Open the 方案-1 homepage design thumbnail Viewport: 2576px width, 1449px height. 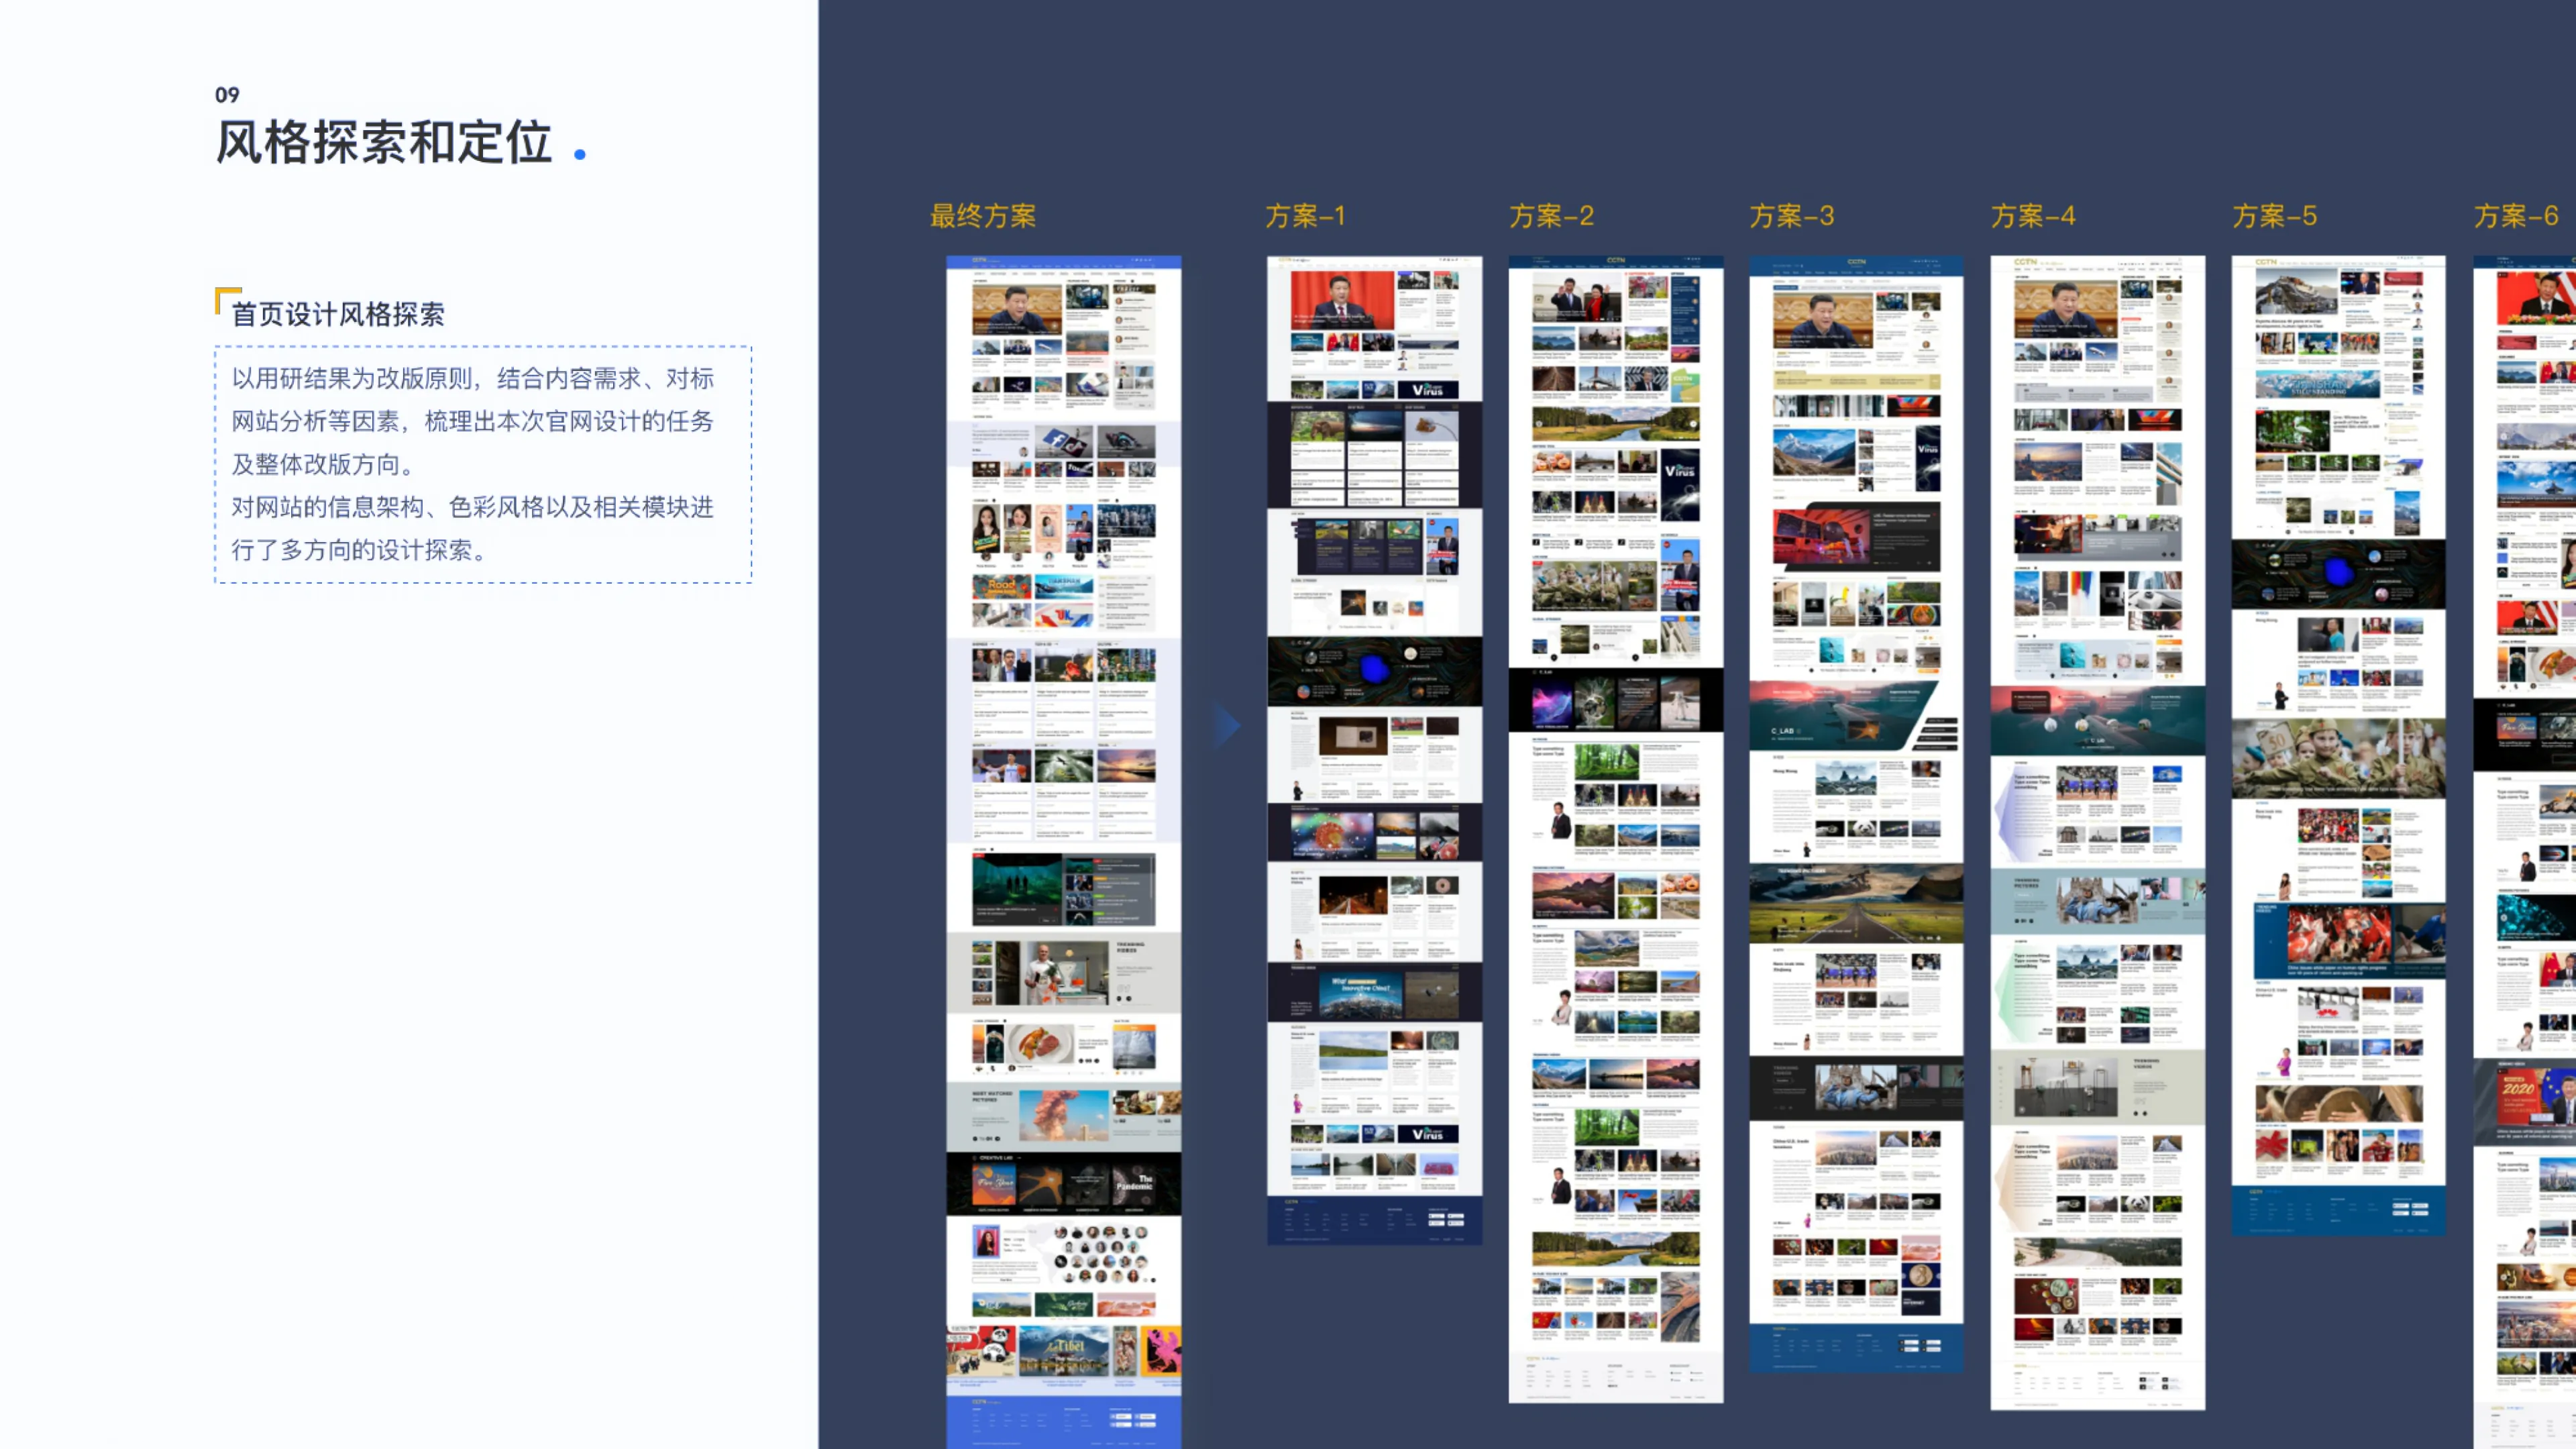coord(1374,750)
